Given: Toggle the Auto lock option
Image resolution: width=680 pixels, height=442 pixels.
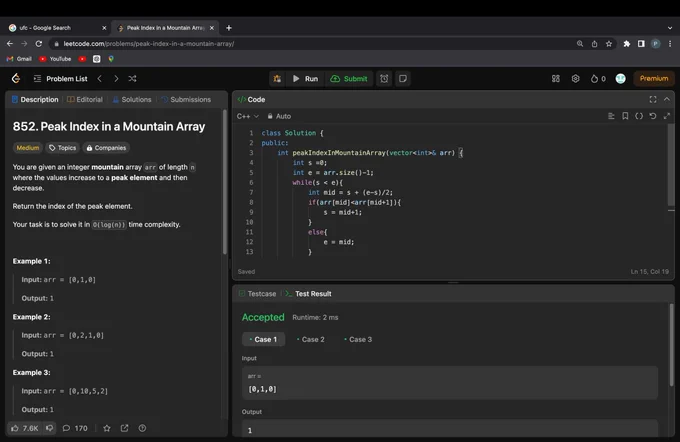Looking at the screenshot, I should pos(279,116).
